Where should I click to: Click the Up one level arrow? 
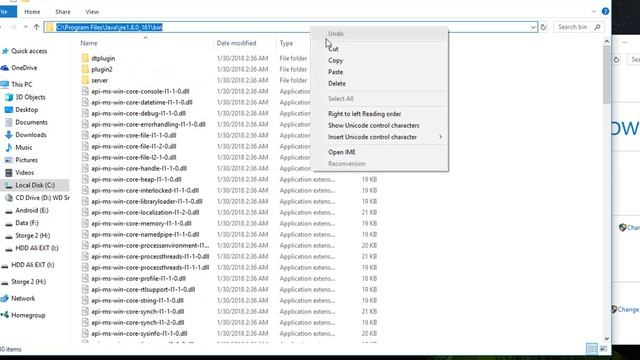(x=36, y=27)
